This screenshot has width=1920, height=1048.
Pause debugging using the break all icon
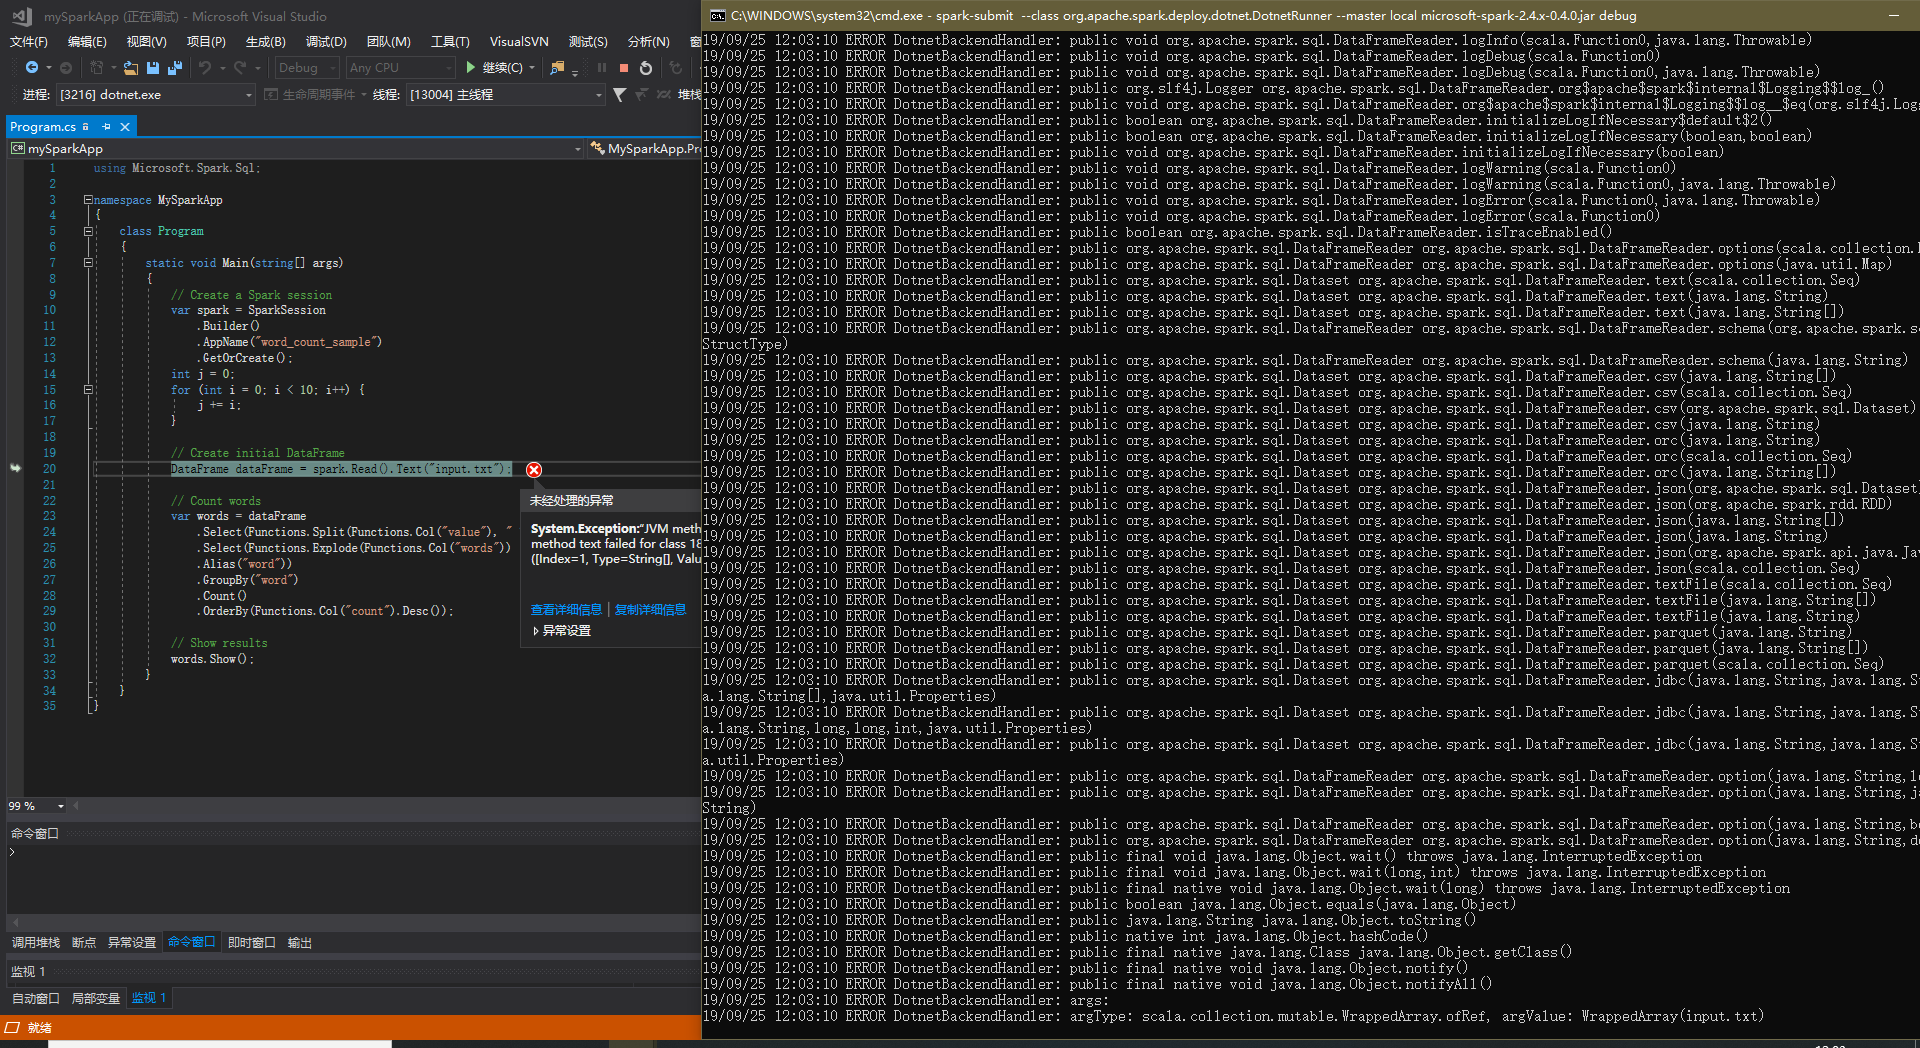(601, 68)
